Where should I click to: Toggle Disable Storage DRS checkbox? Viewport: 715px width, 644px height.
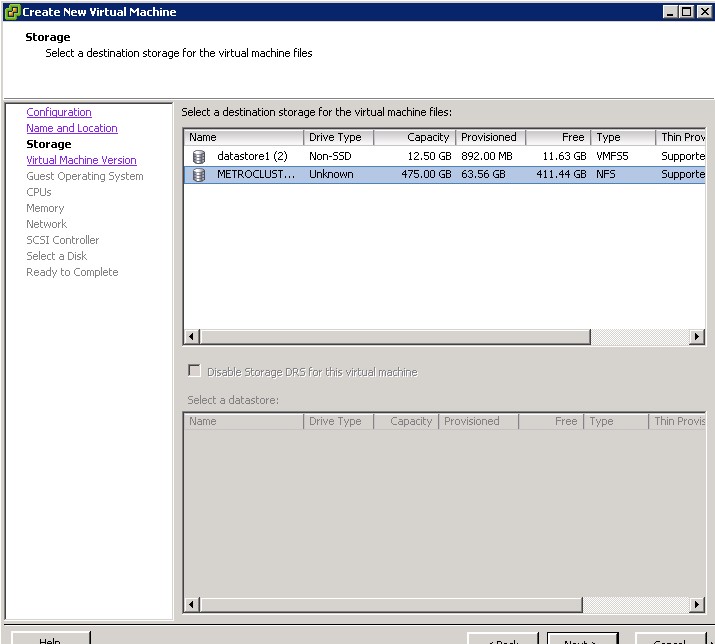point(194,371)
